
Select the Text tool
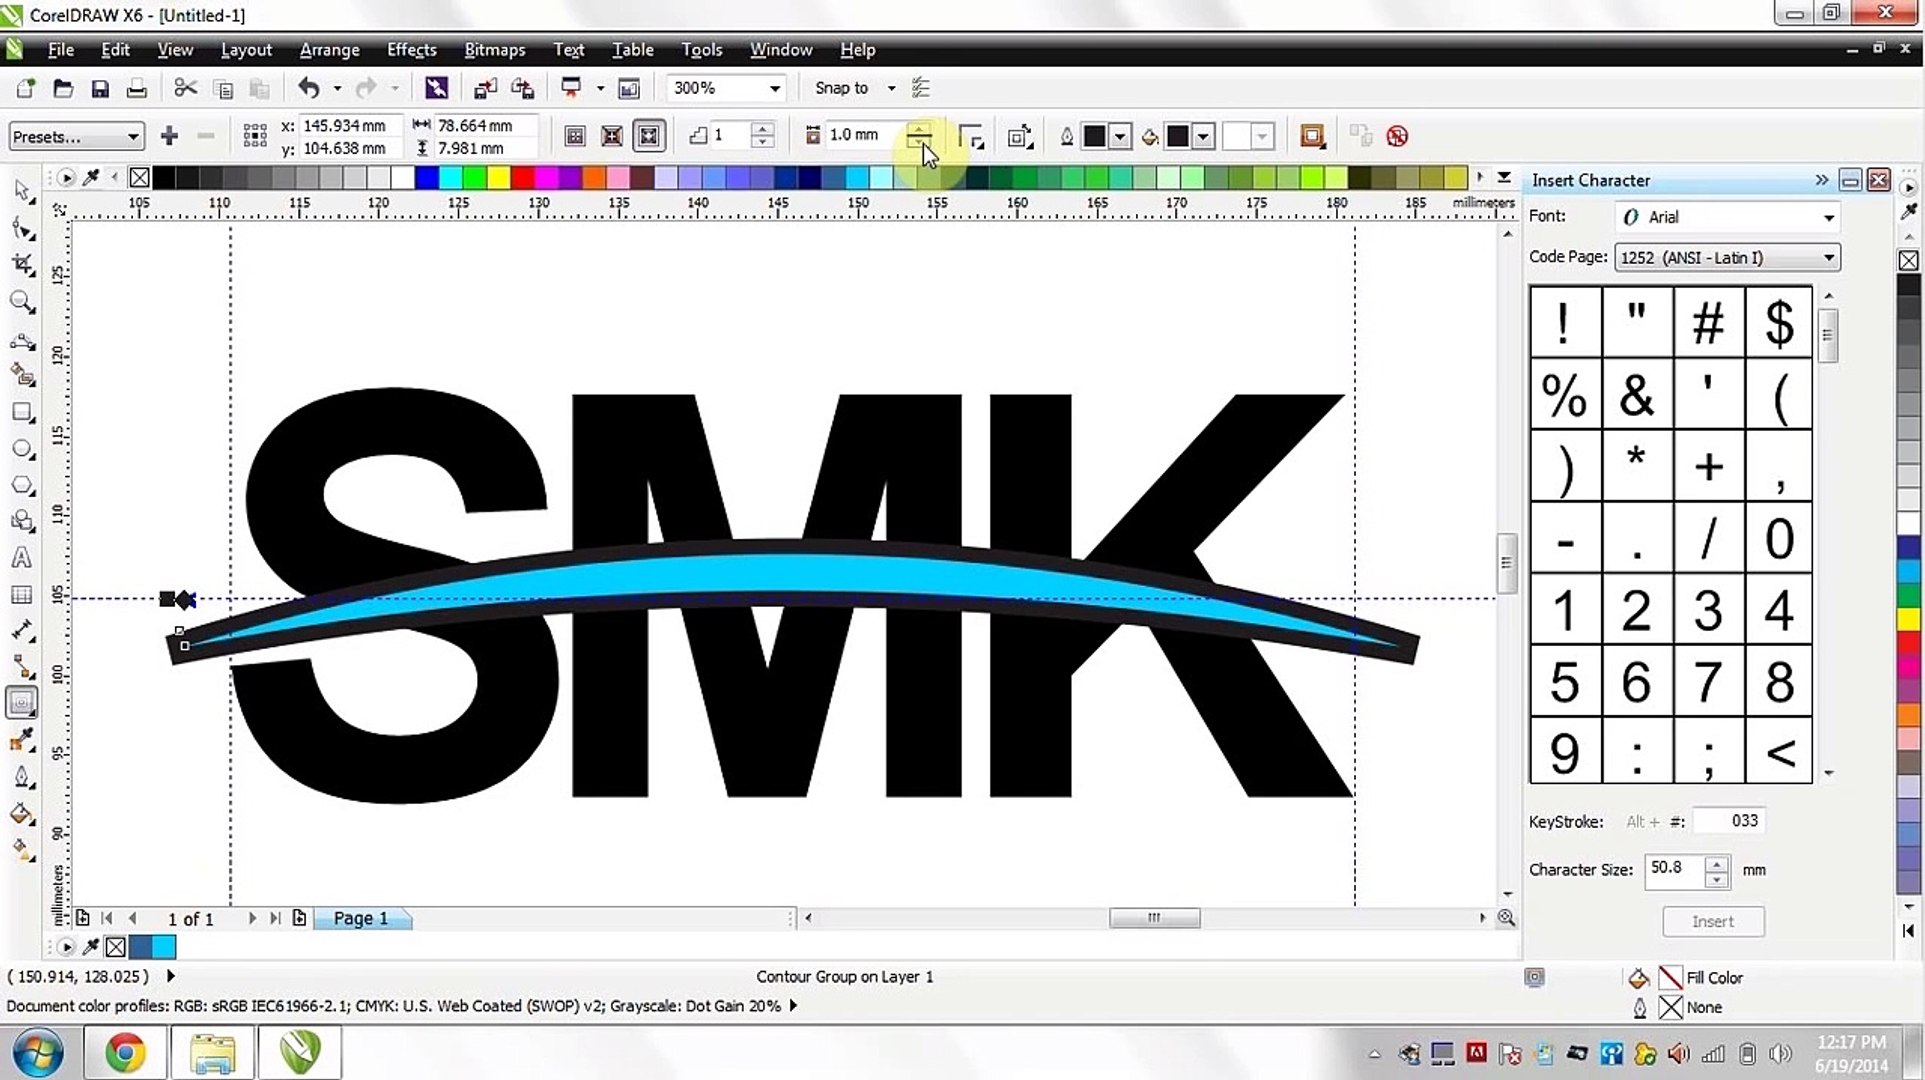pos(22,557)
